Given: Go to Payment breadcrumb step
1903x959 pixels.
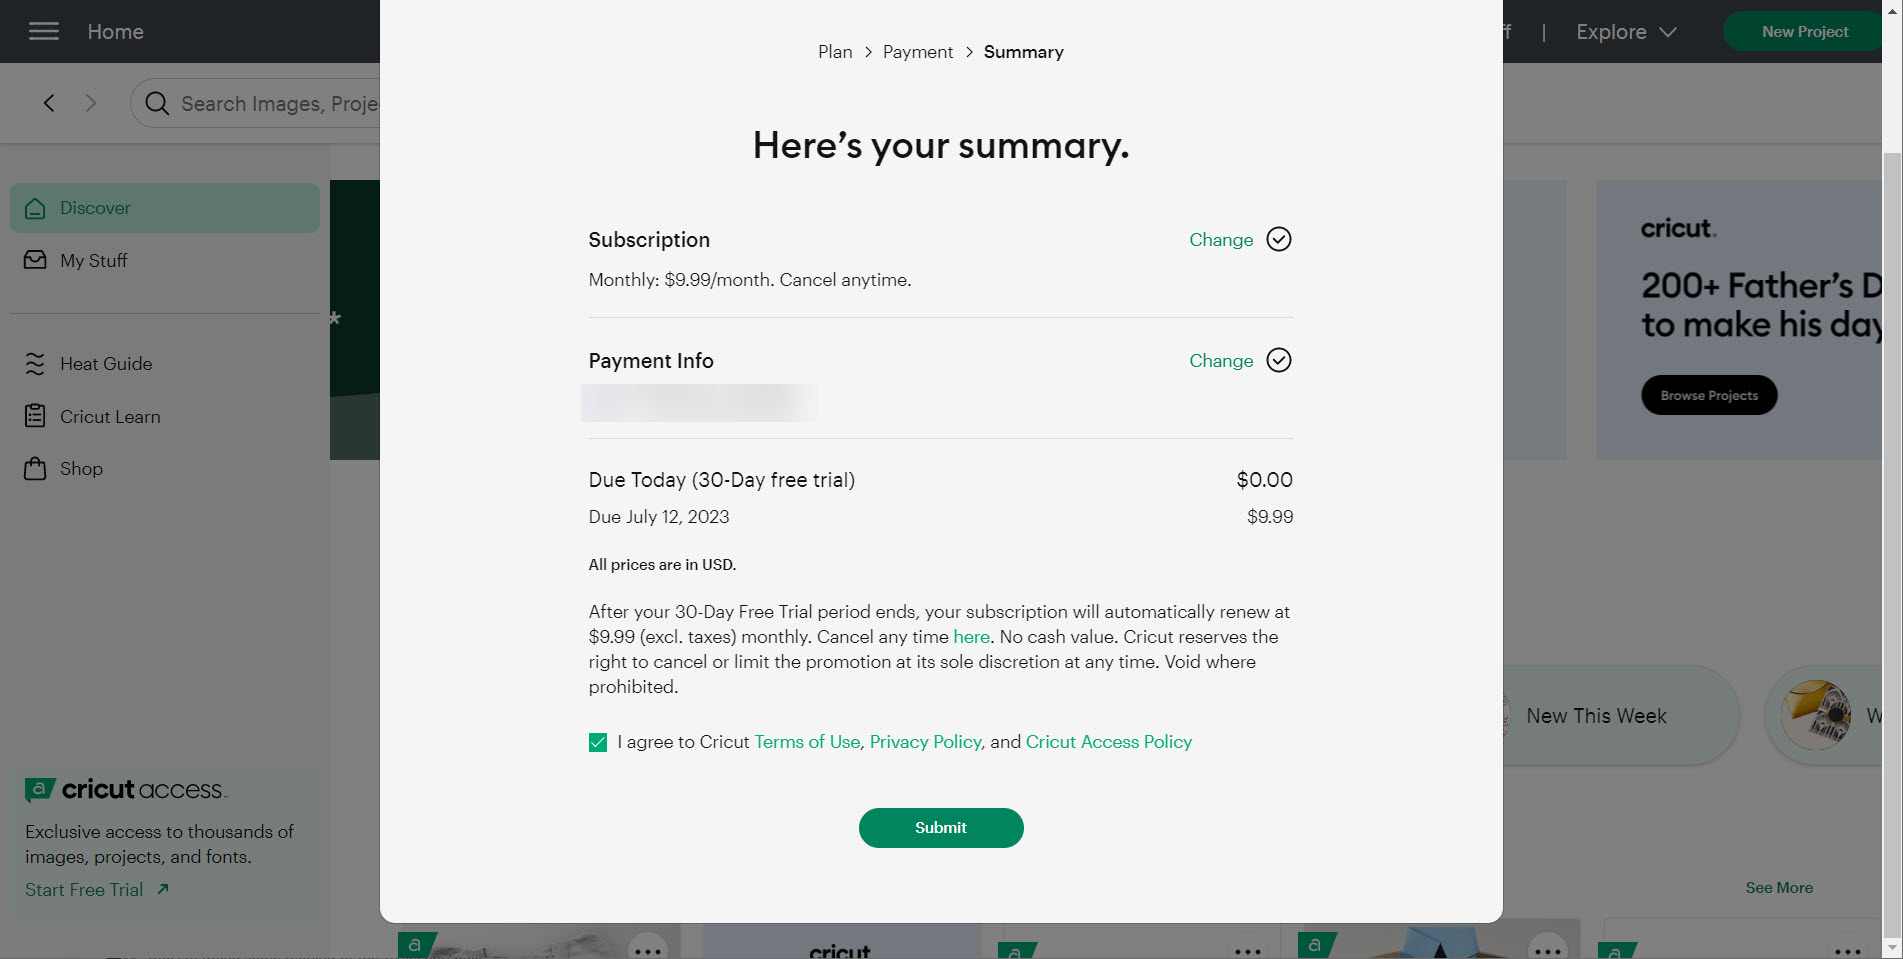Looking at the screenshot, I should point(917,52).
